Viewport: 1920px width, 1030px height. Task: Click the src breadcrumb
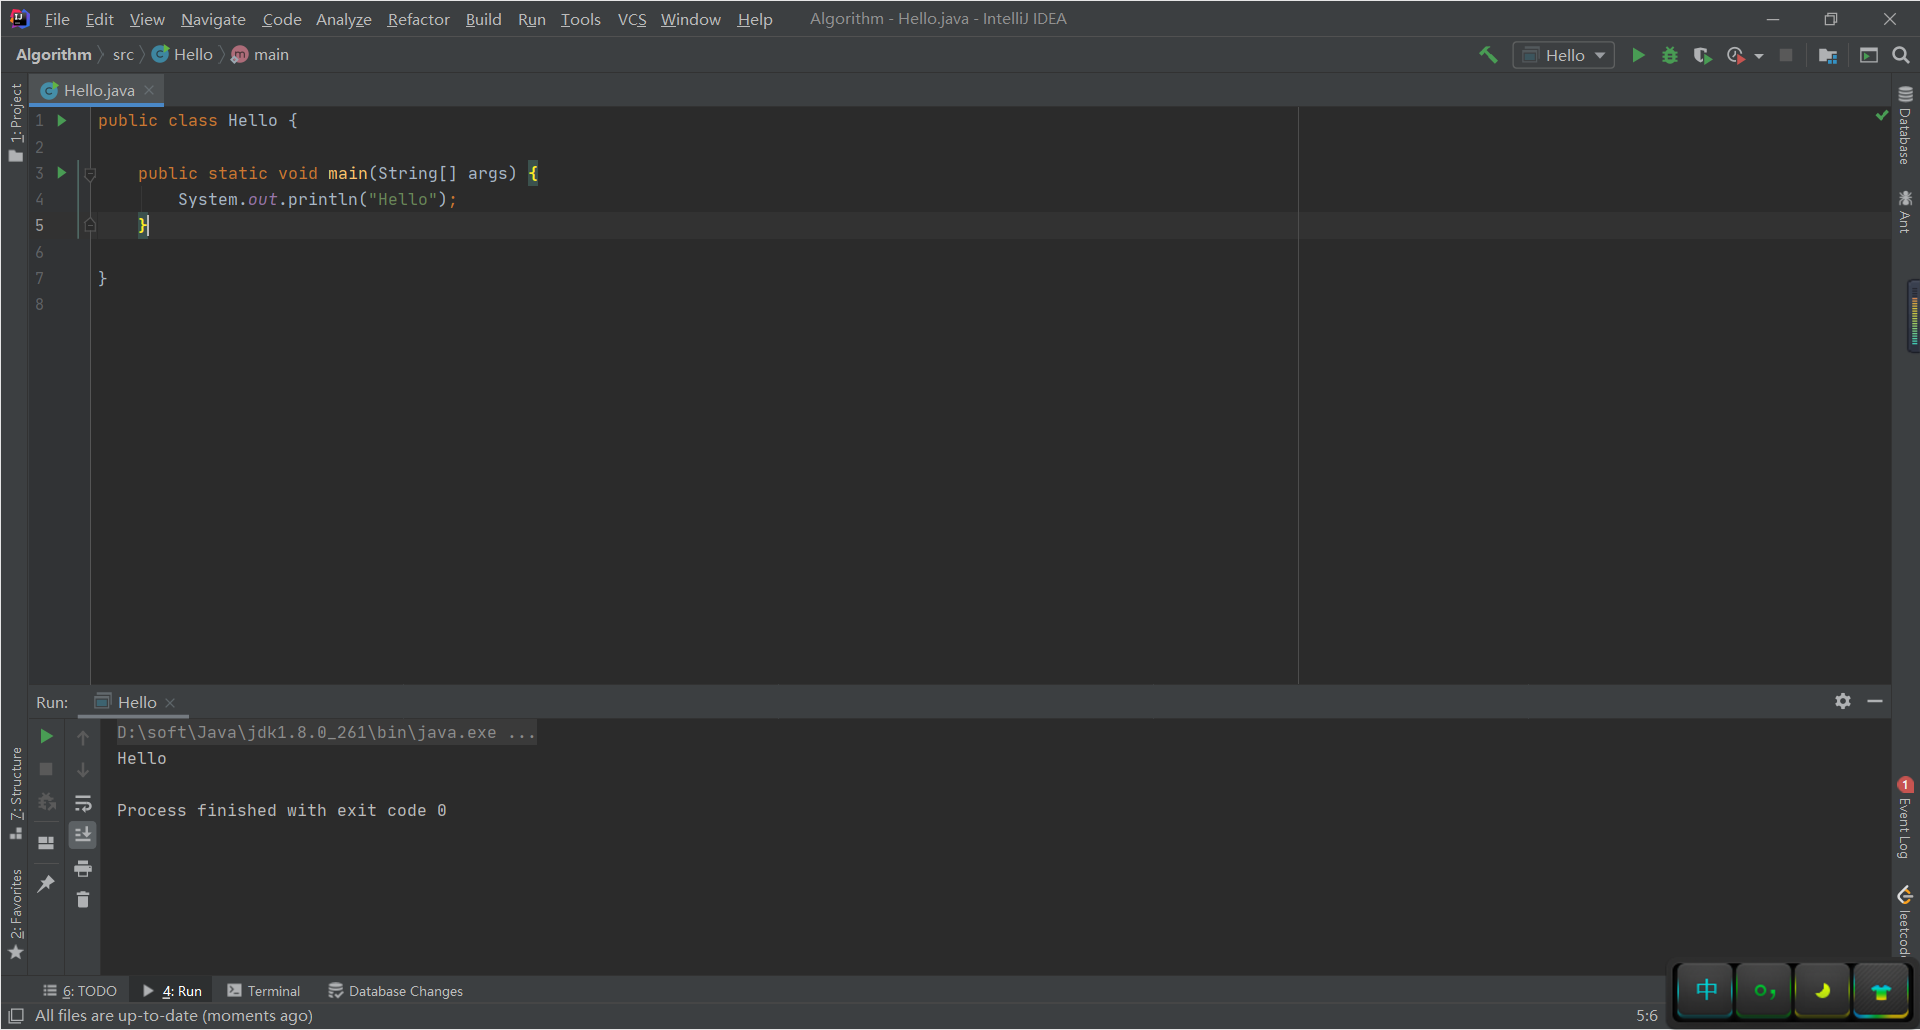pyautogui.click(x=123, y=55)
